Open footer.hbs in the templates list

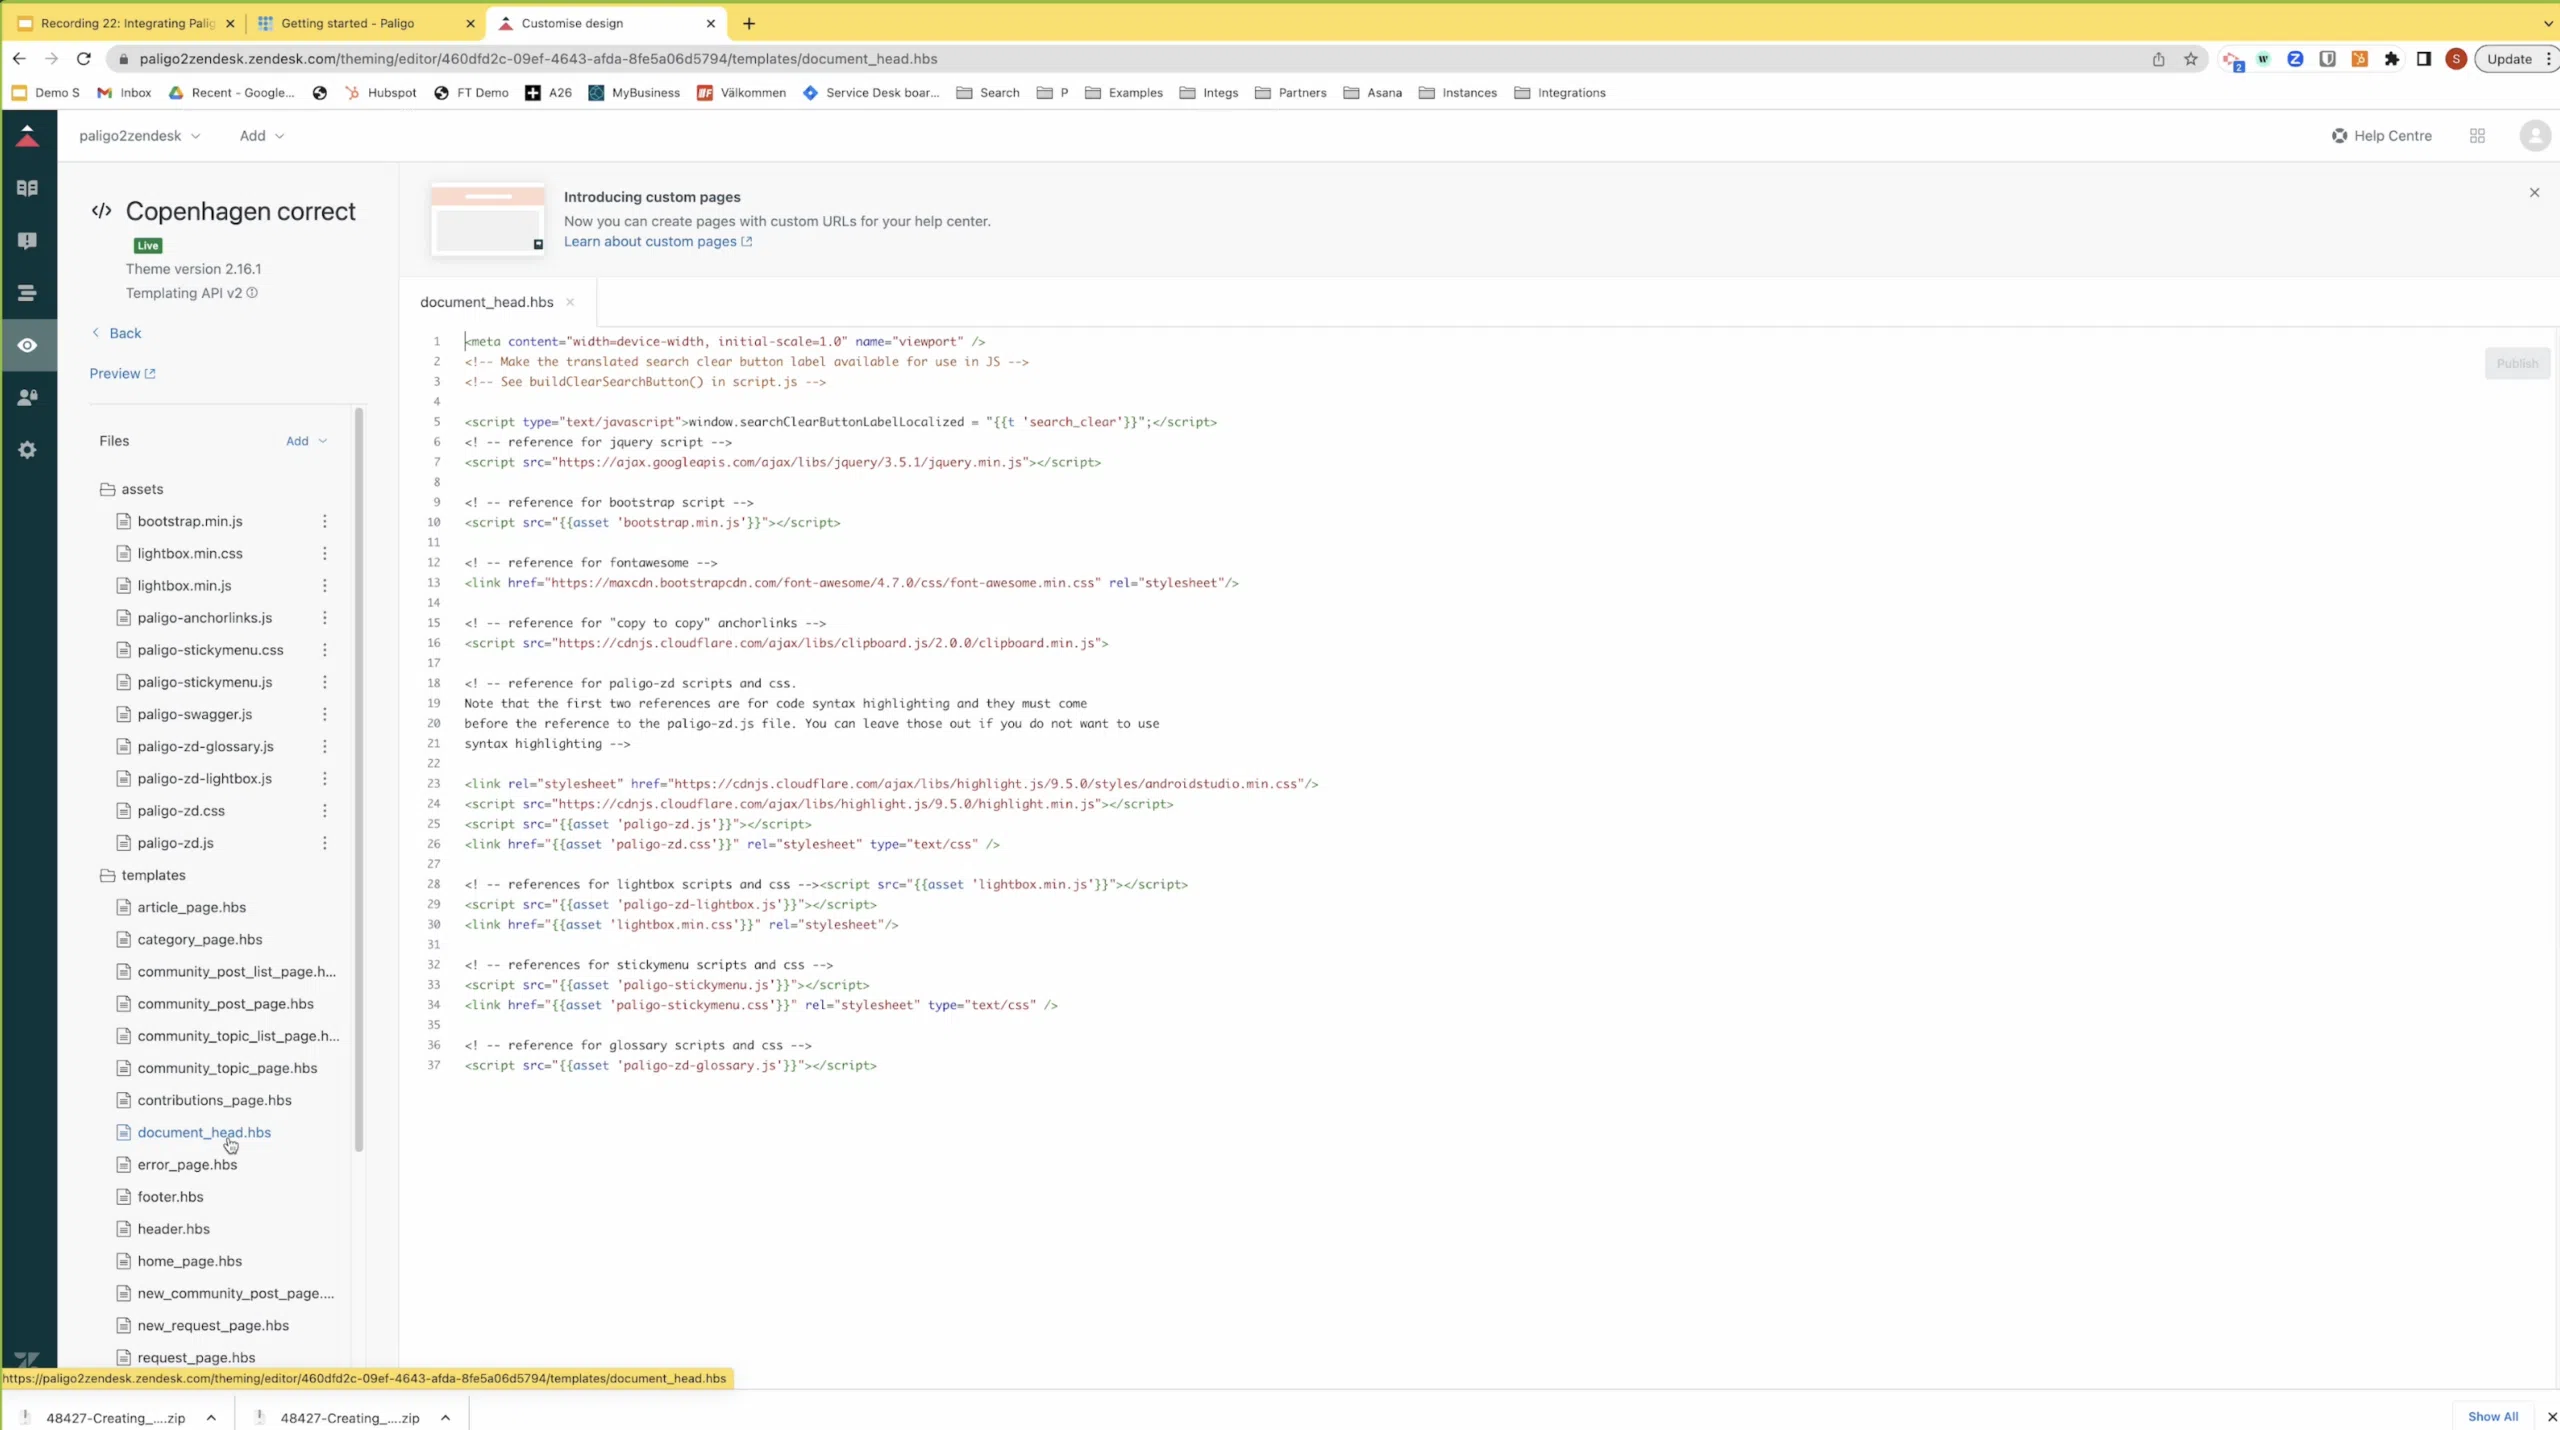coord(170,1197)
